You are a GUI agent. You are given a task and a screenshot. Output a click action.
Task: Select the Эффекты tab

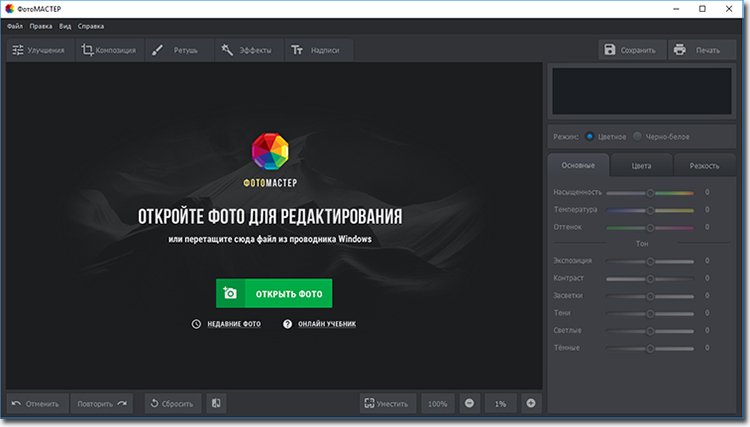coord(249,50)
